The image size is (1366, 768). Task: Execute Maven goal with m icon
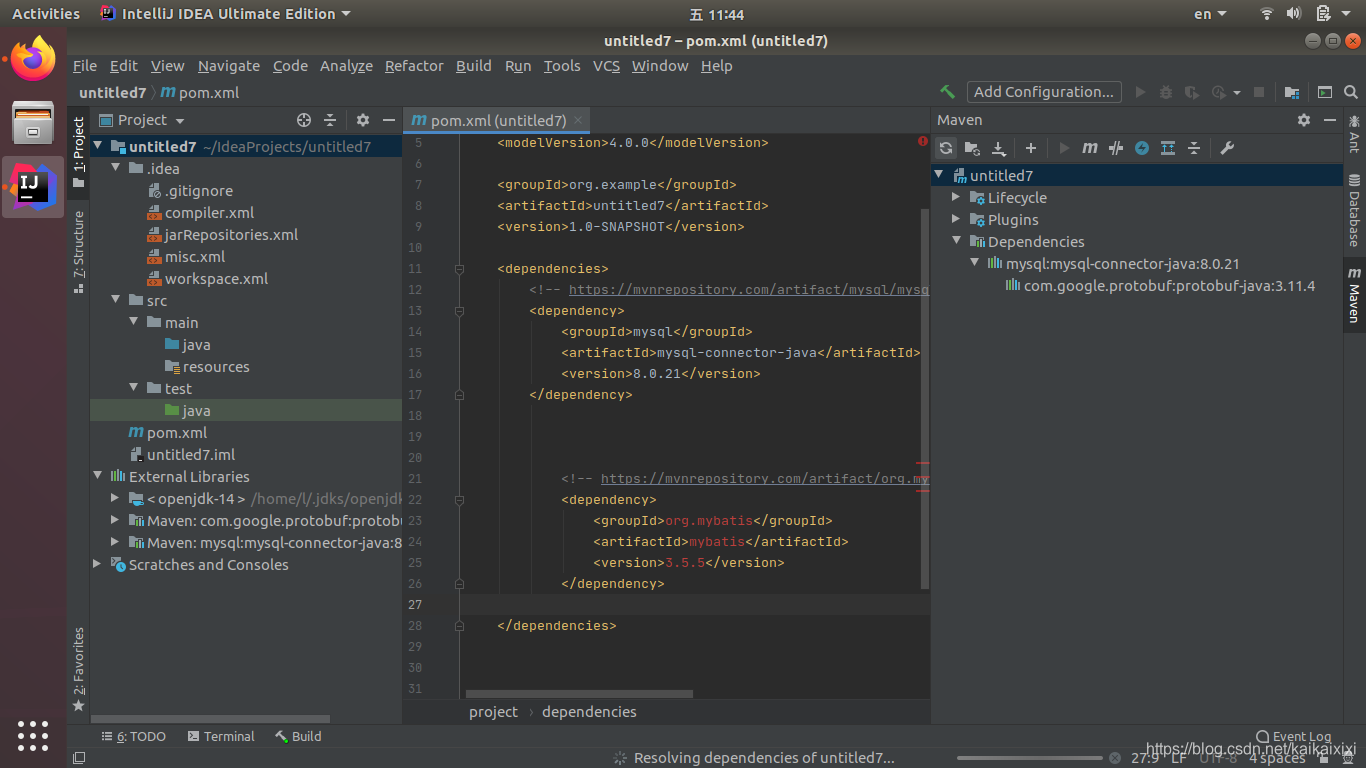click(x=1090, y=148)
